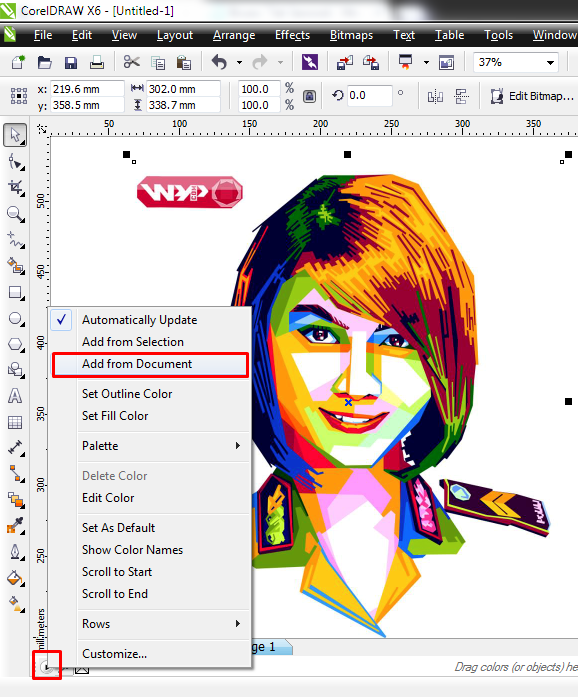Viewport: 578px width, 697px height.
Task: Expand the Rows submenu
Action: tap(150, 624)
